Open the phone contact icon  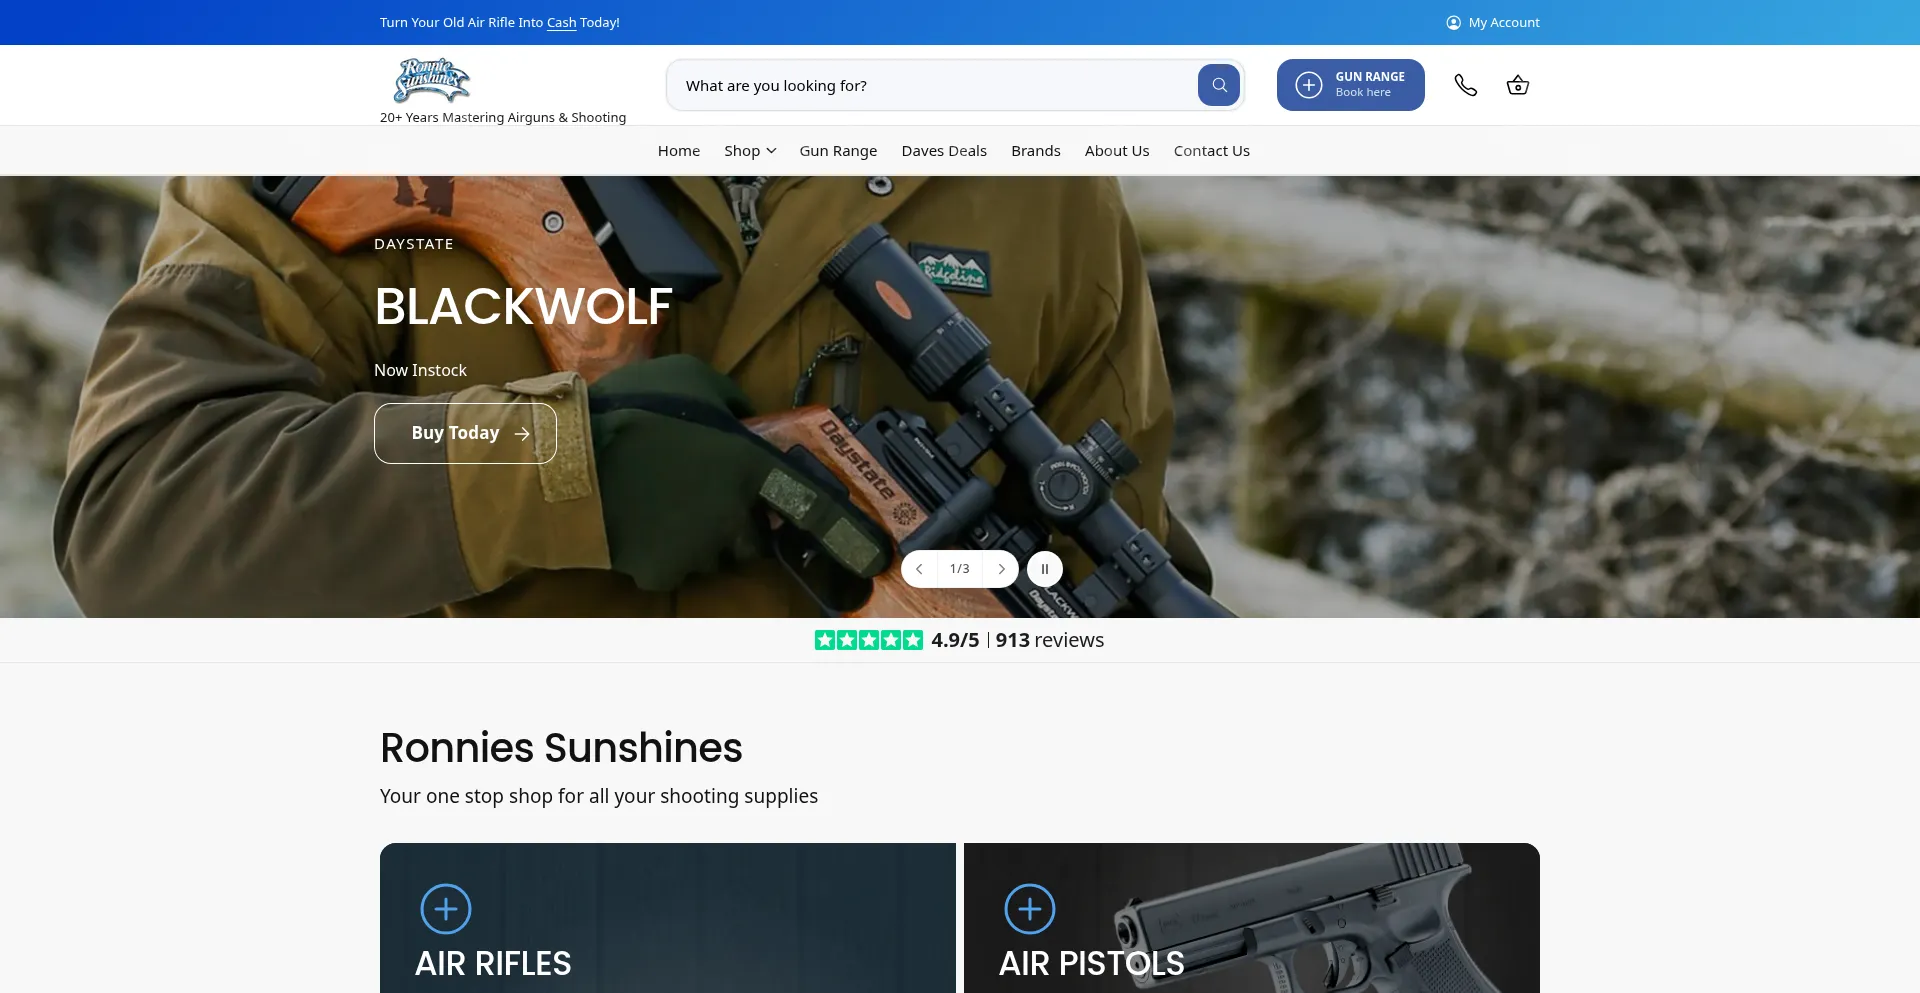tap(1465, 85)
